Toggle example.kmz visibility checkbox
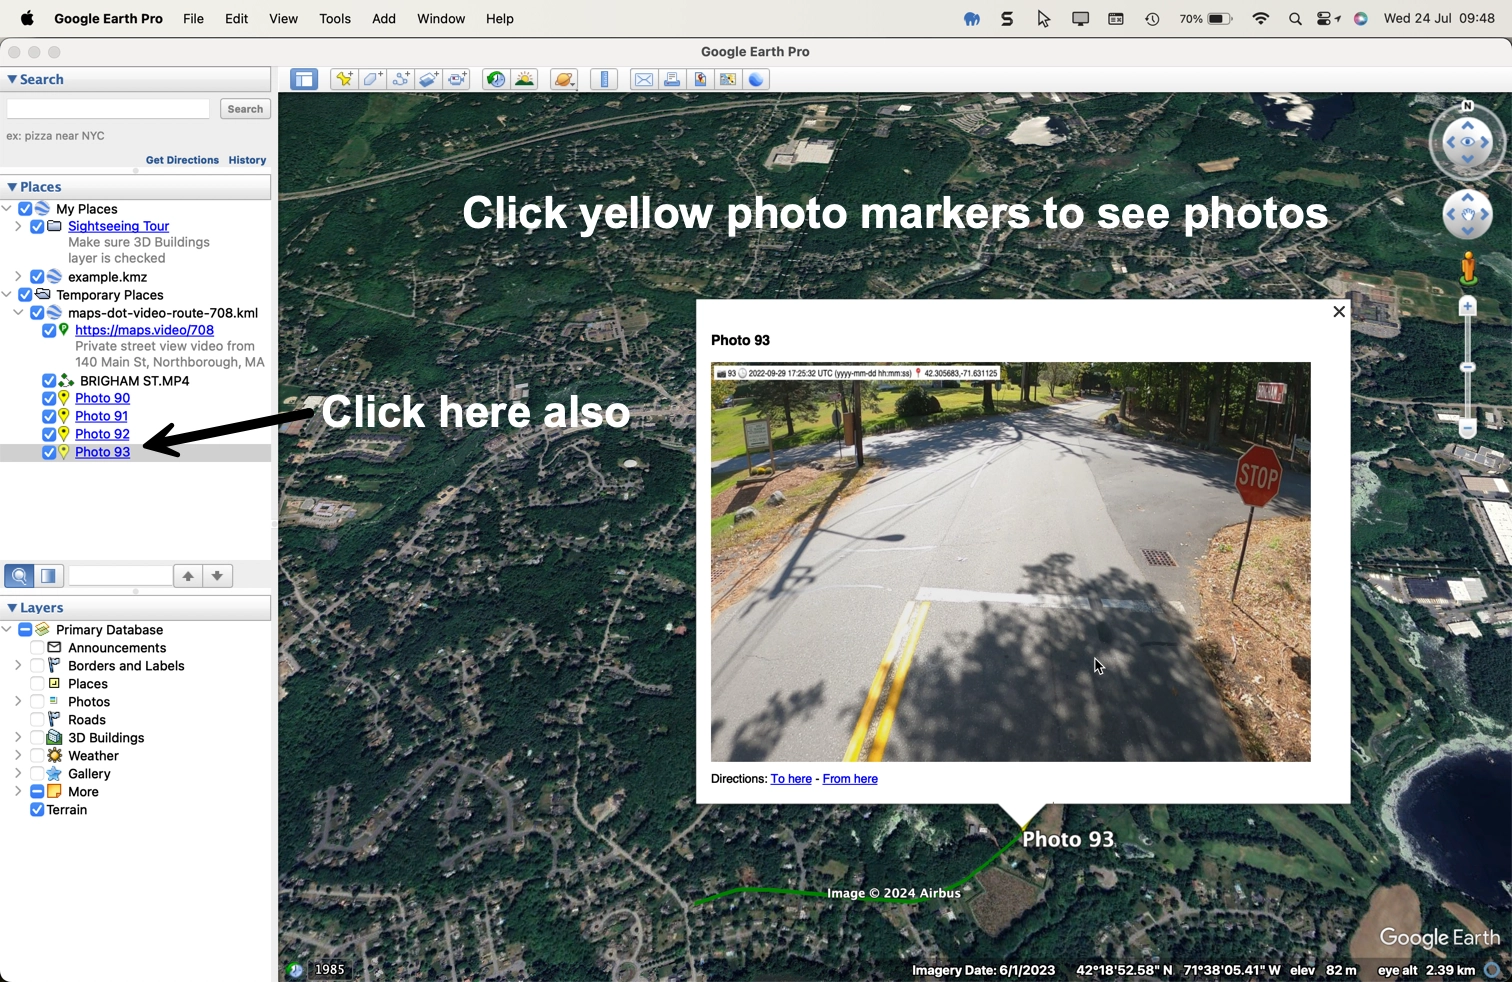Screen dimensions: 1512x982 point(37,277)
